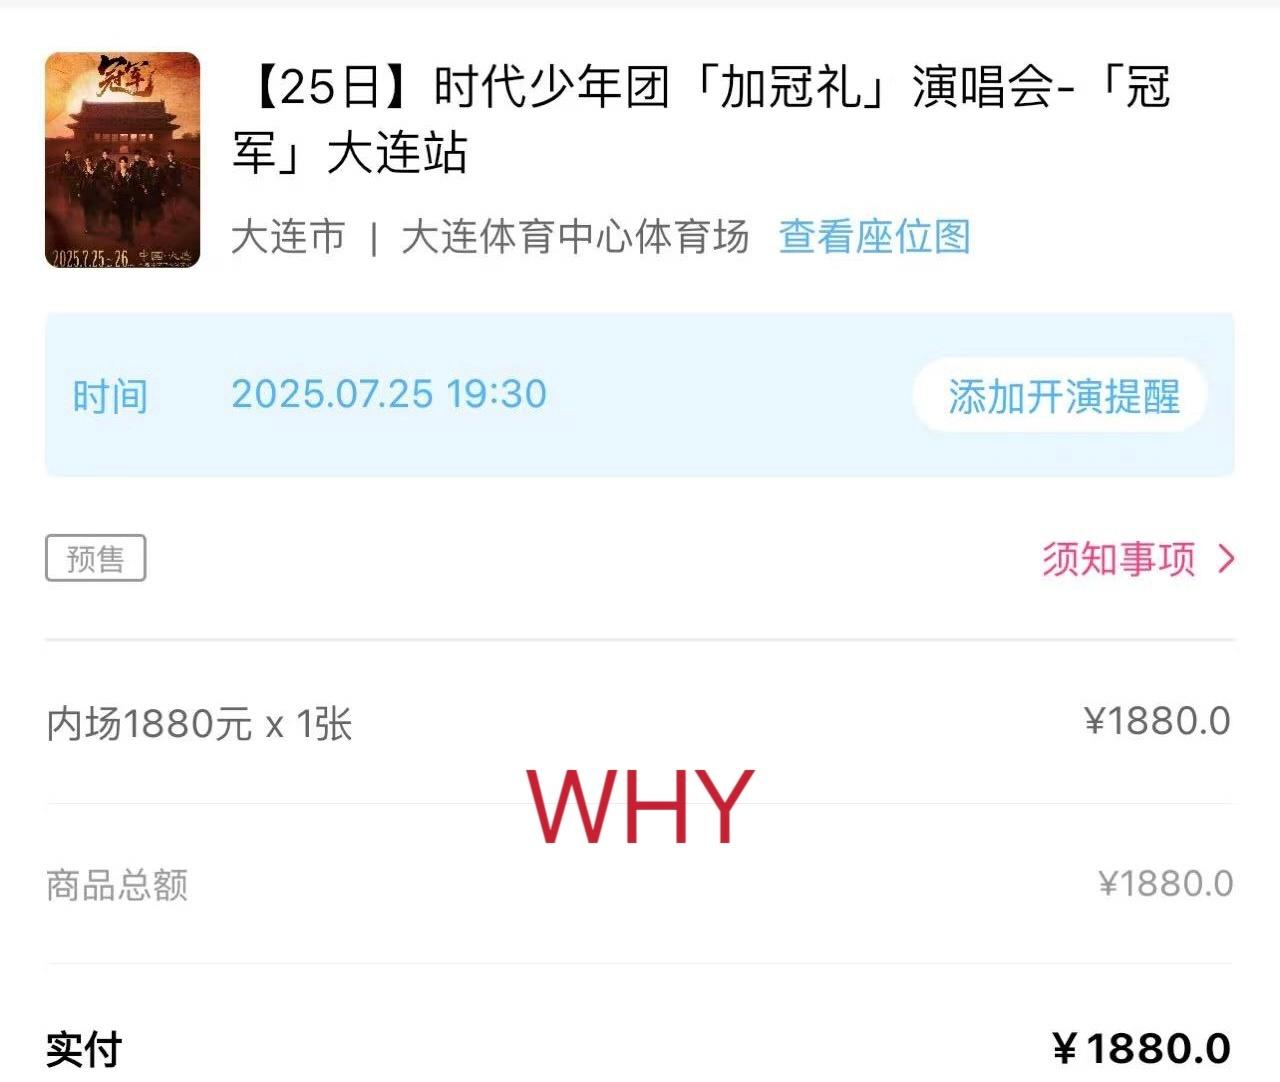Click the grey total ¥1880.0 amount
1280x1082 pixels.
1165,884
